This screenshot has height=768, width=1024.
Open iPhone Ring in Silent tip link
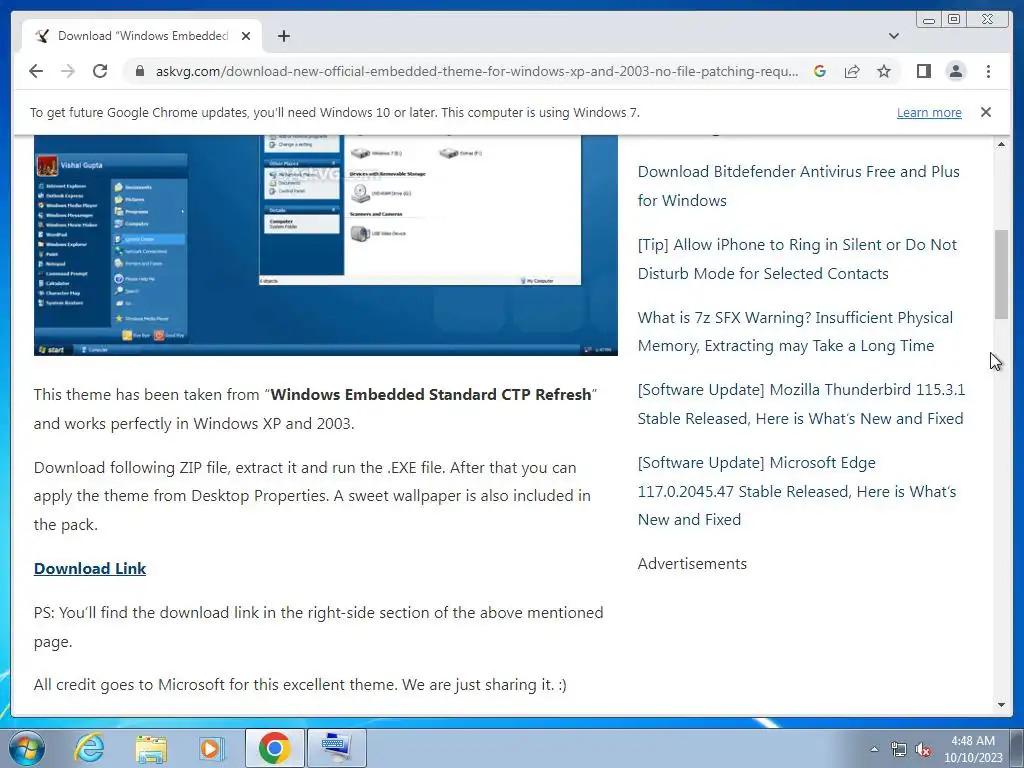click(x=797, y=259)
